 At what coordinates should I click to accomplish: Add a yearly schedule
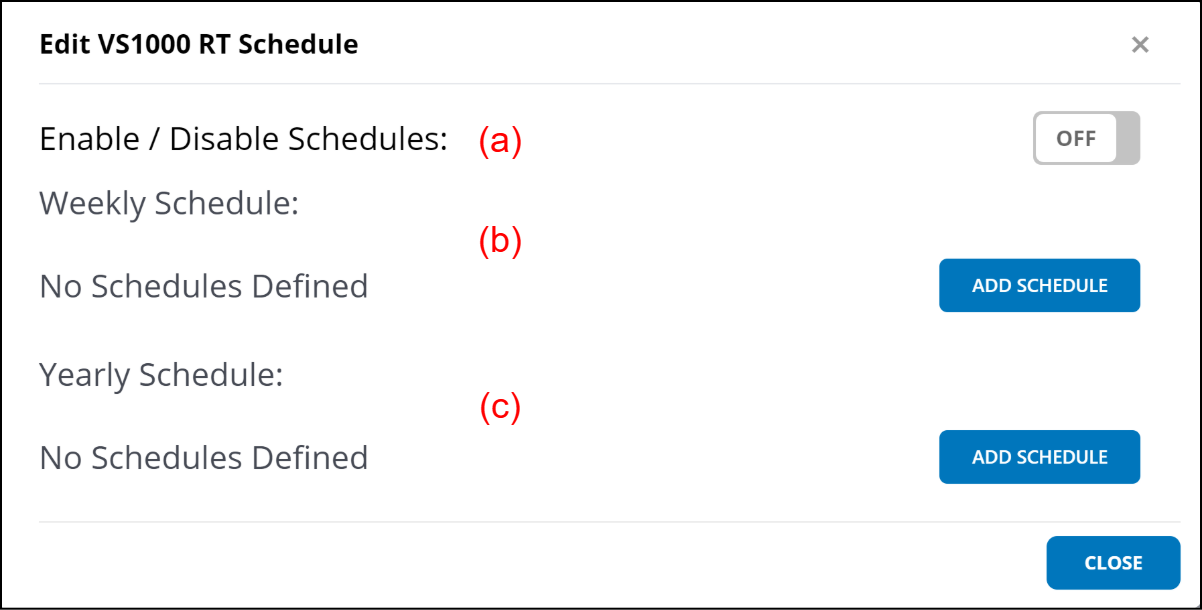click(1039, 457)
